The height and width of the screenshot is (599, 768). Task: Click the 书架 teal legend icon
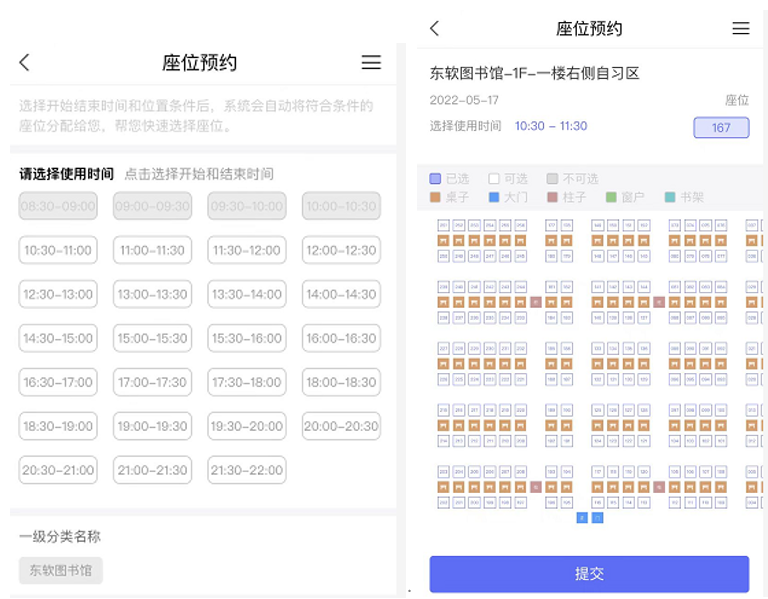click(x=670, y=197)
